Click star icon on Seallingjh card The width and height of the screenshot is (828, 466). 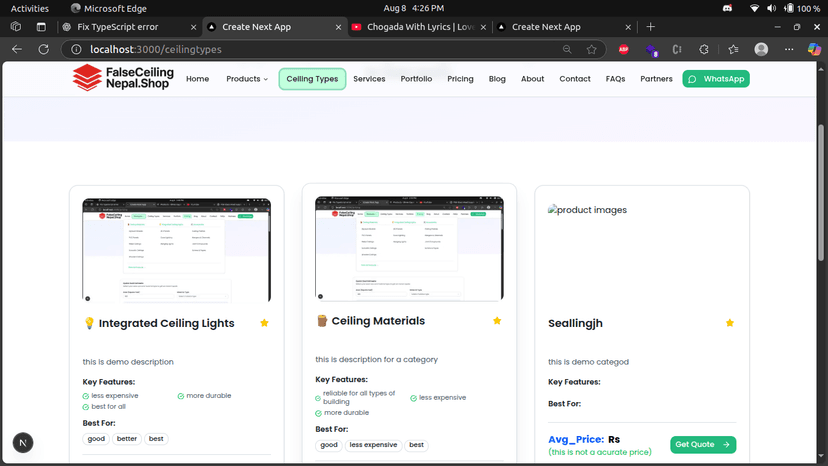[x=730, y=323]
